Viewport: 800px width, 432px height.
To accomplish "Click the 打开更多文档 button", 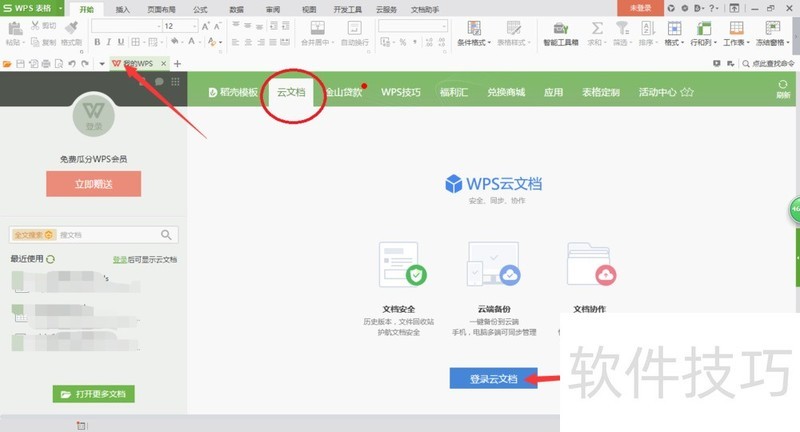I will (x=93, y=395).
